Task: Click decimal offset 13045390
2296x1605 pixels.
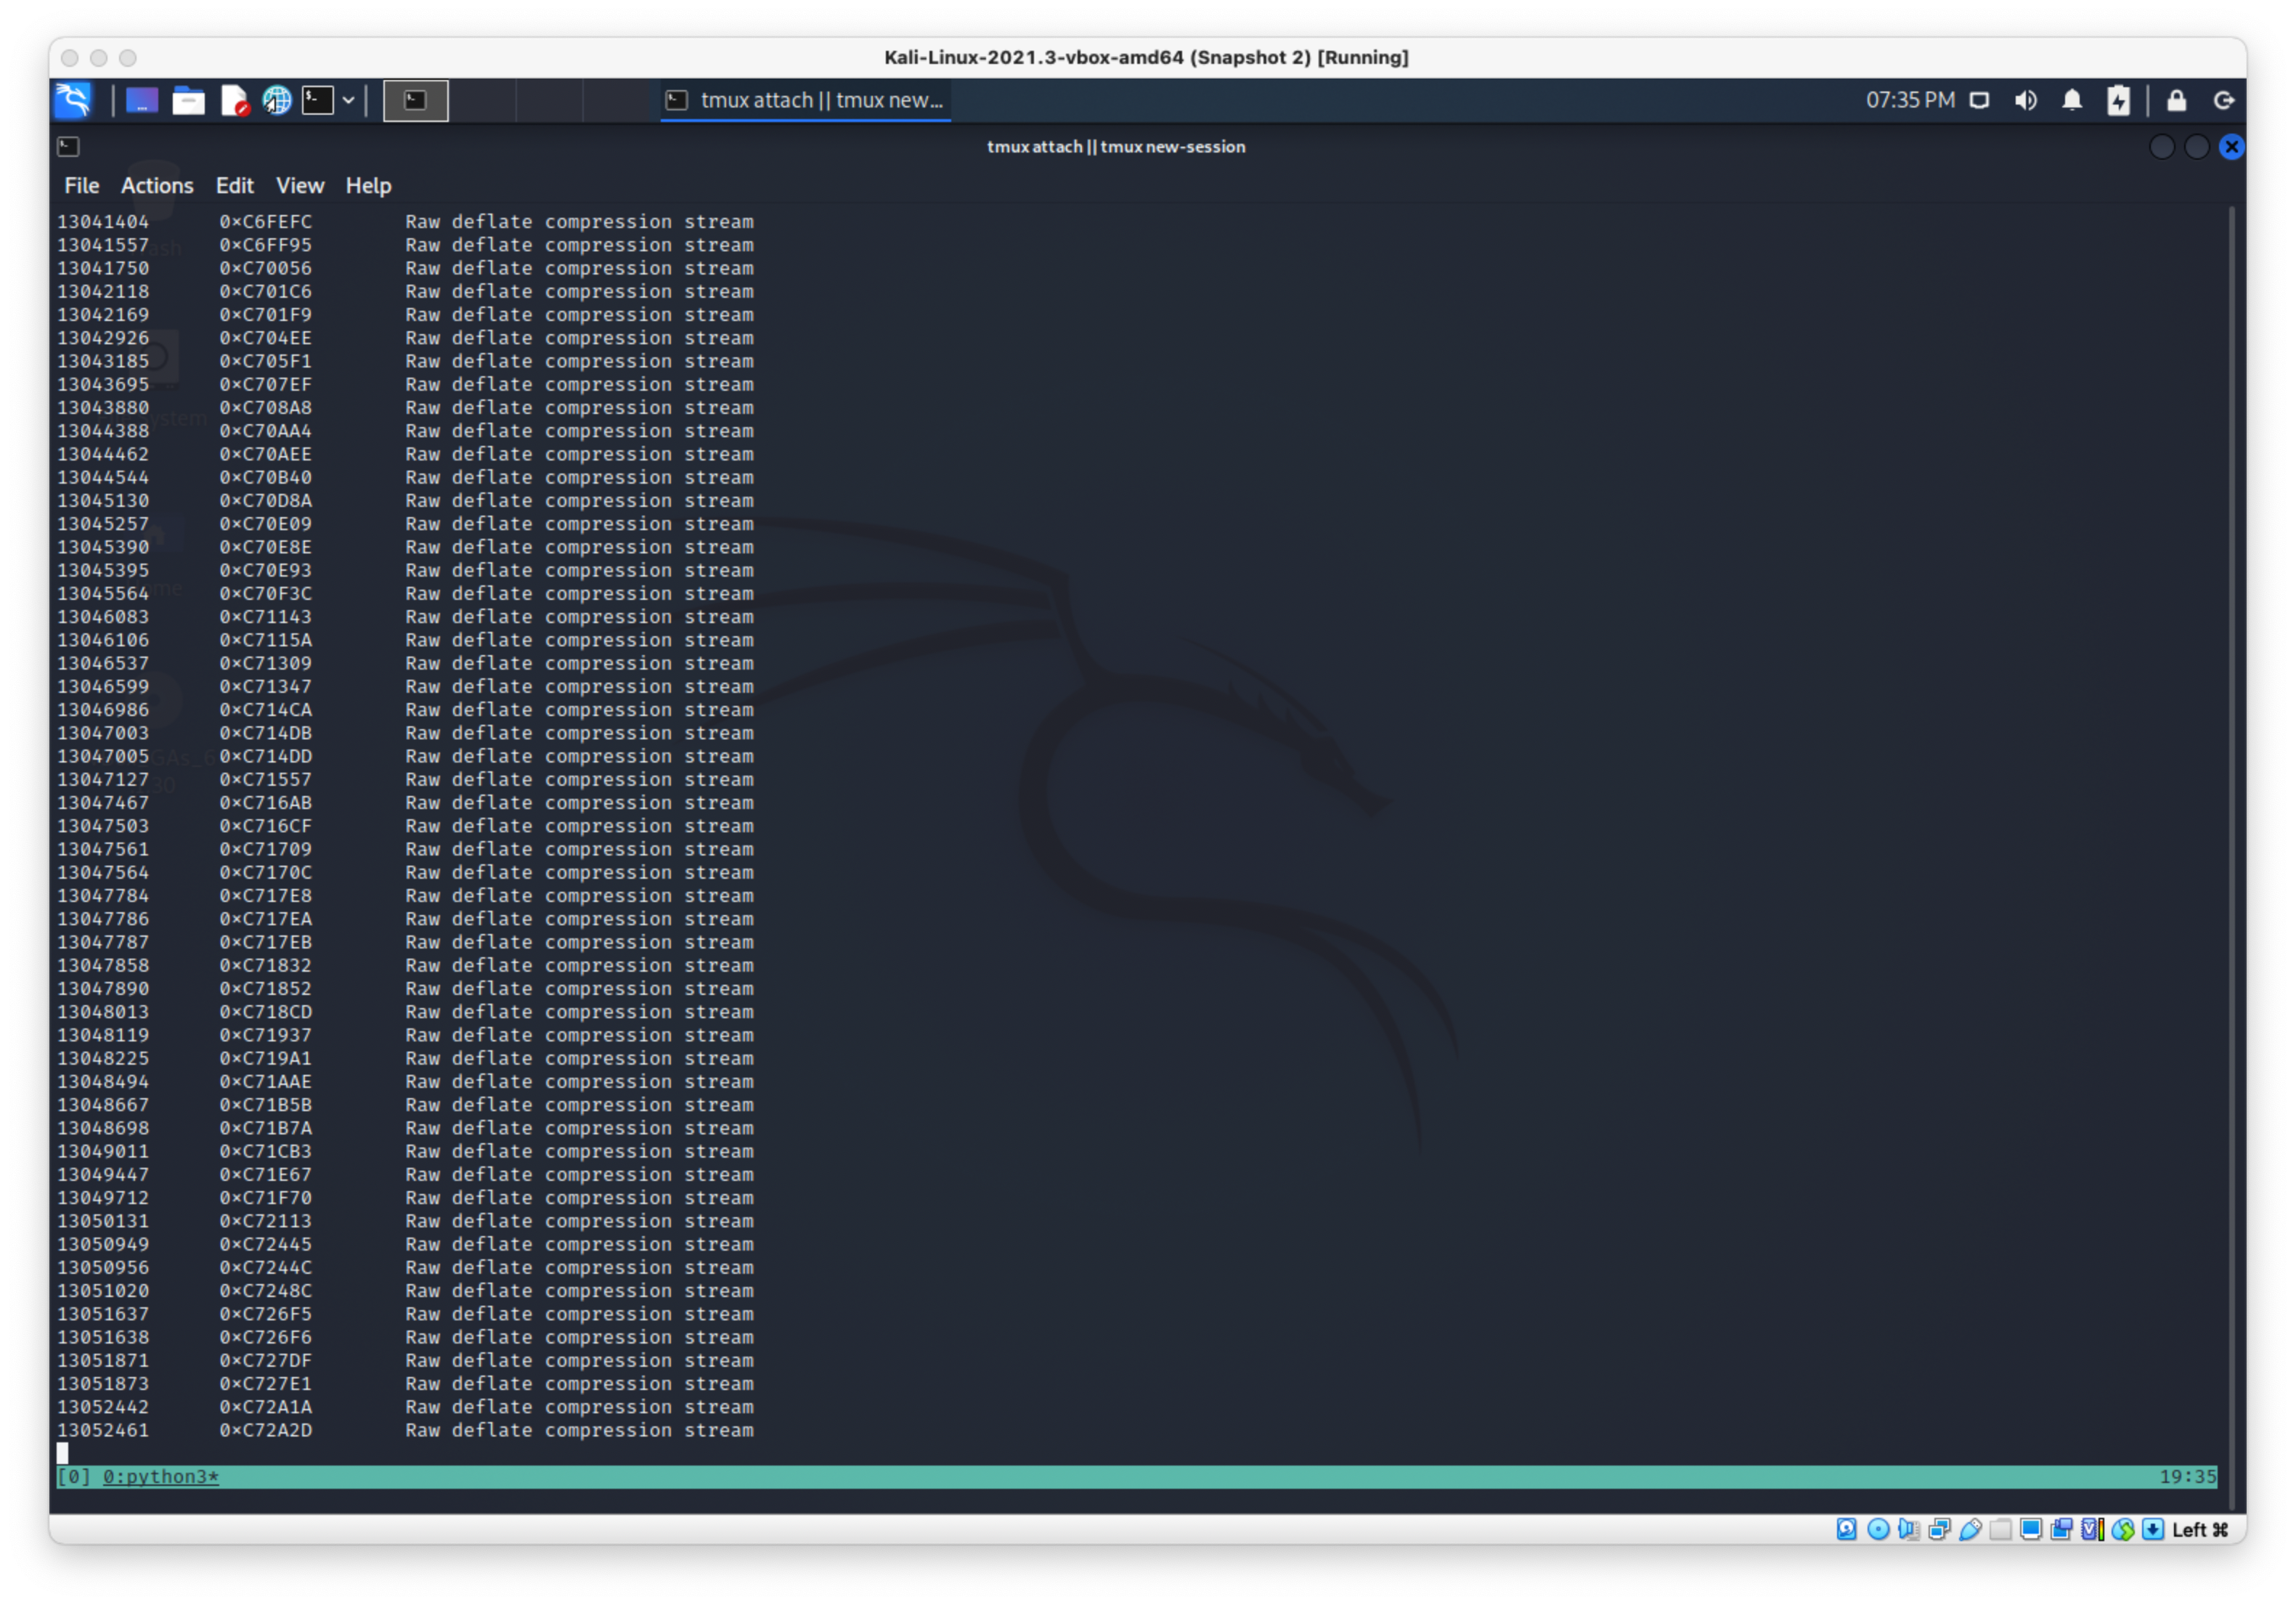Action: coord(103,547)
